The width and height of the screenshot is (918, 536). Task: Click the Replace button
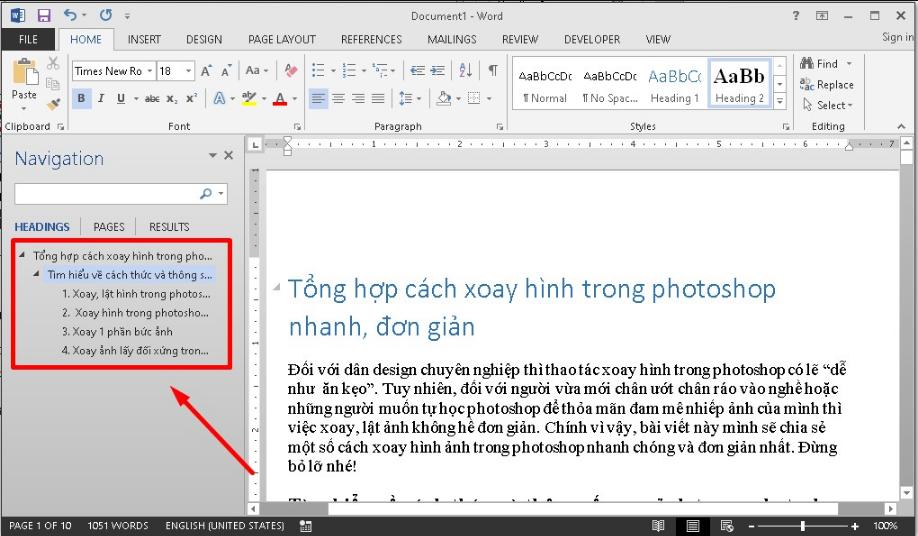(828, 85)
